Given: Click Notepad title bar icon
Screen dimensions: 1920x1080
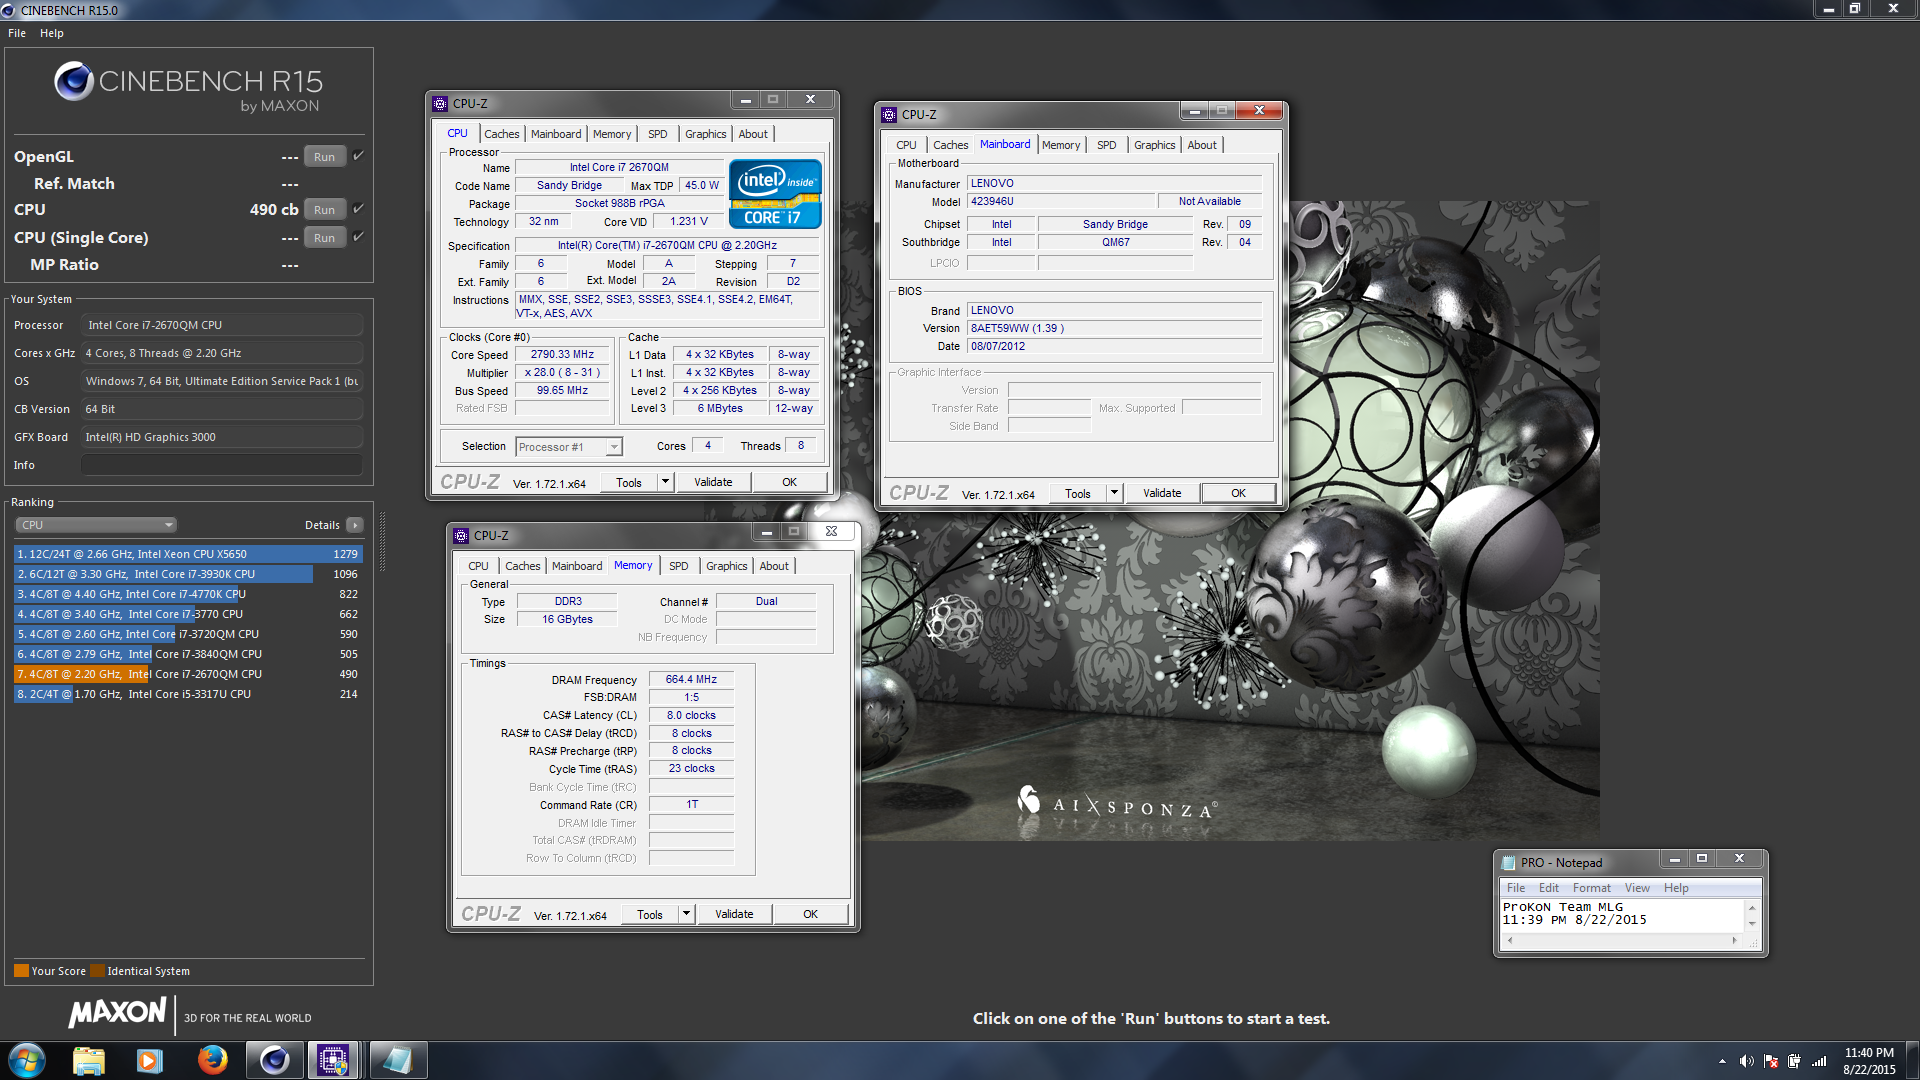Looking at the screenshot, I should point(1509,862).
